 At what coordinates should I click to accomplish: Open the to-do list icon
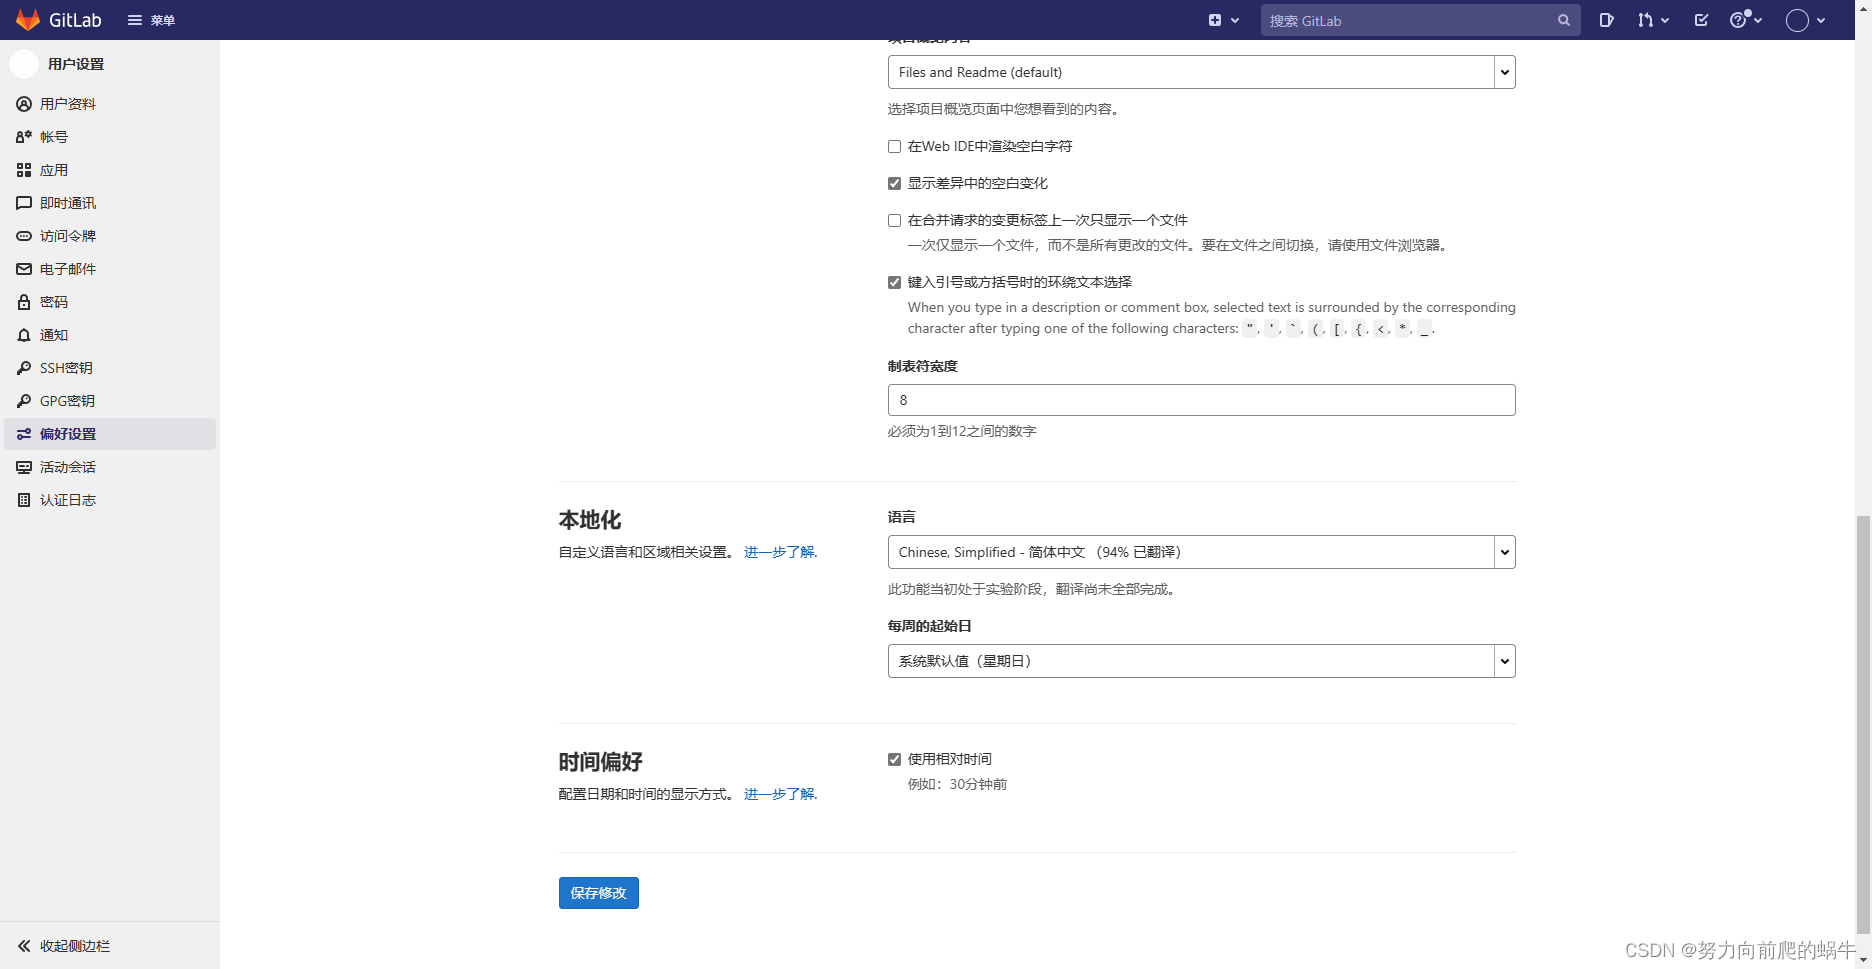(x=1701, y=20)
